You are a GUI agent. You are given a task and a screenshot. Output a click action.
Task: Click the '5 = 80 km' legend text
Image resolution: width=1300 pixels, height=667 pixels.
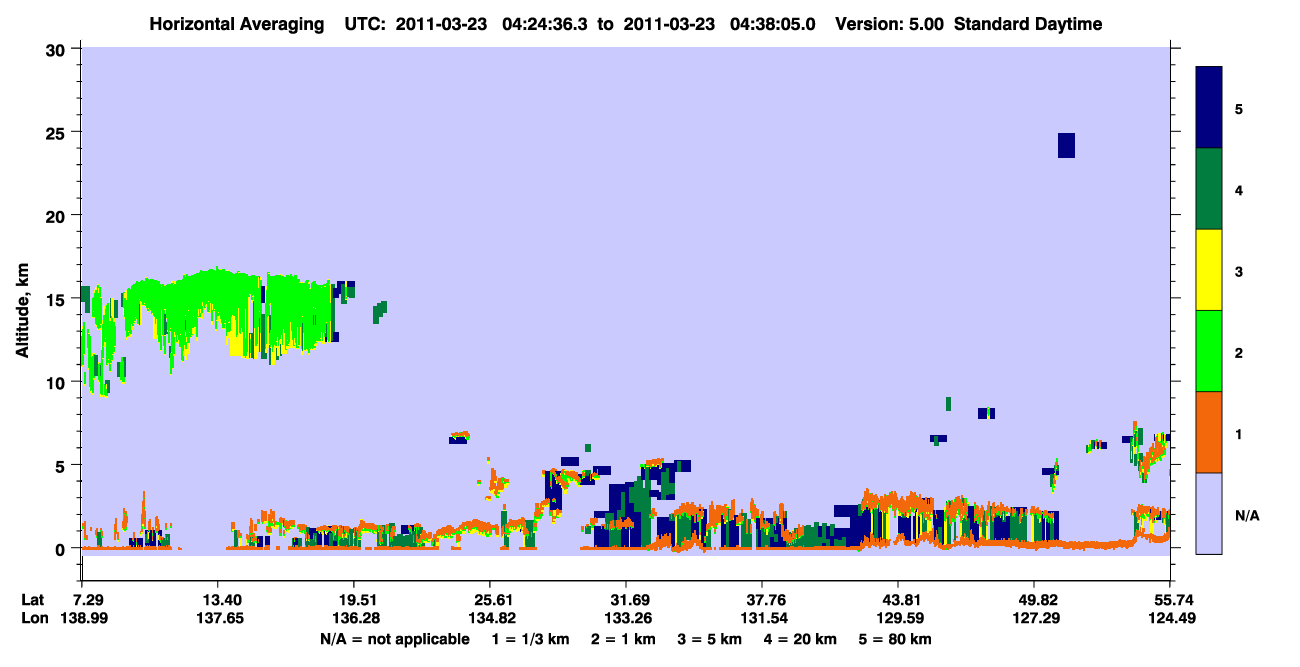[893, 639]
